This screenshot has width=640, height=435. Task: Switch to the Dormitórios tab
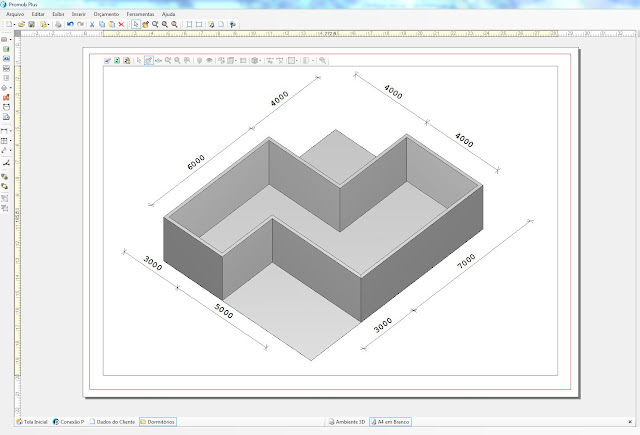coord(158,422)
